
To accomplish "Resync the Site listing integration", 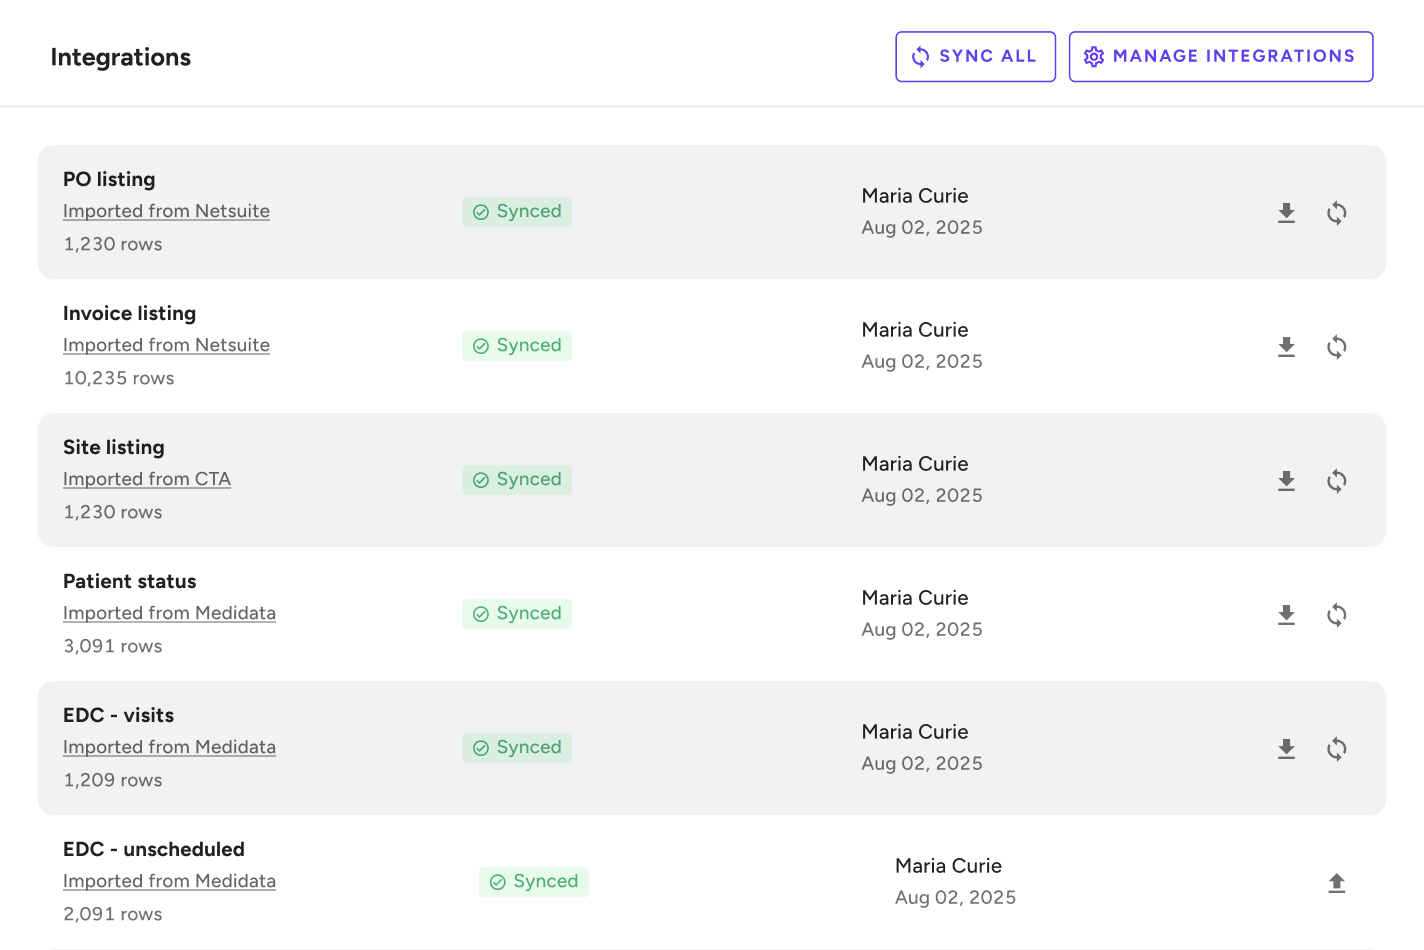I will (1336, 481).
